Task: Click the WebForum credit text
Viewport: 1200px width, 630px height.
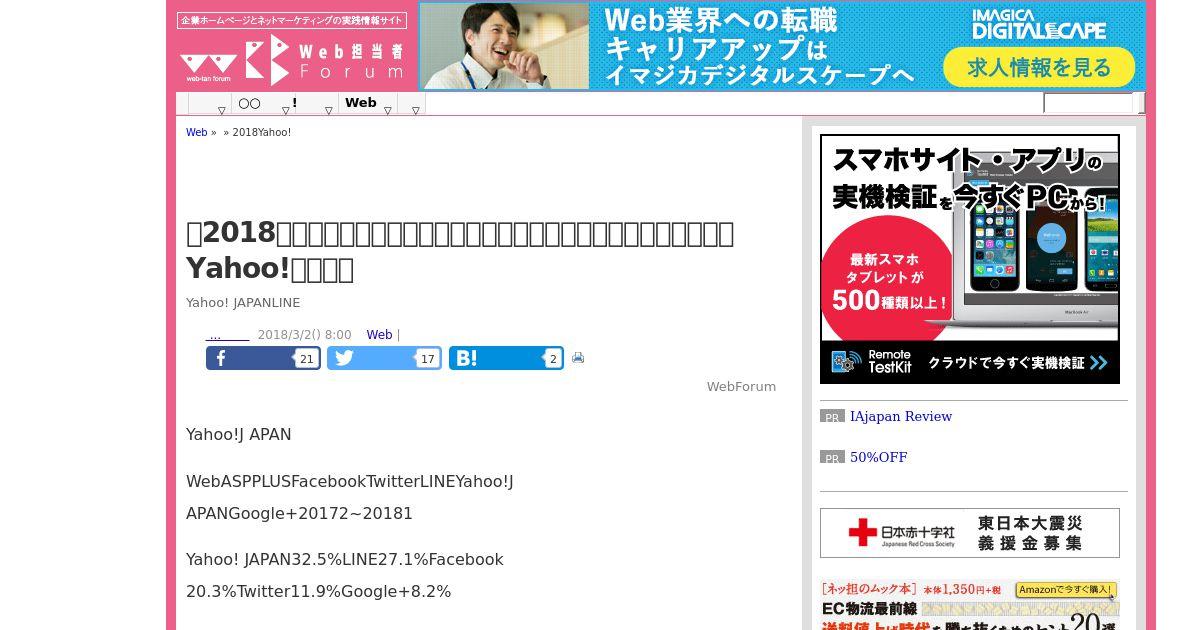Action: click(x=741, y=386)
